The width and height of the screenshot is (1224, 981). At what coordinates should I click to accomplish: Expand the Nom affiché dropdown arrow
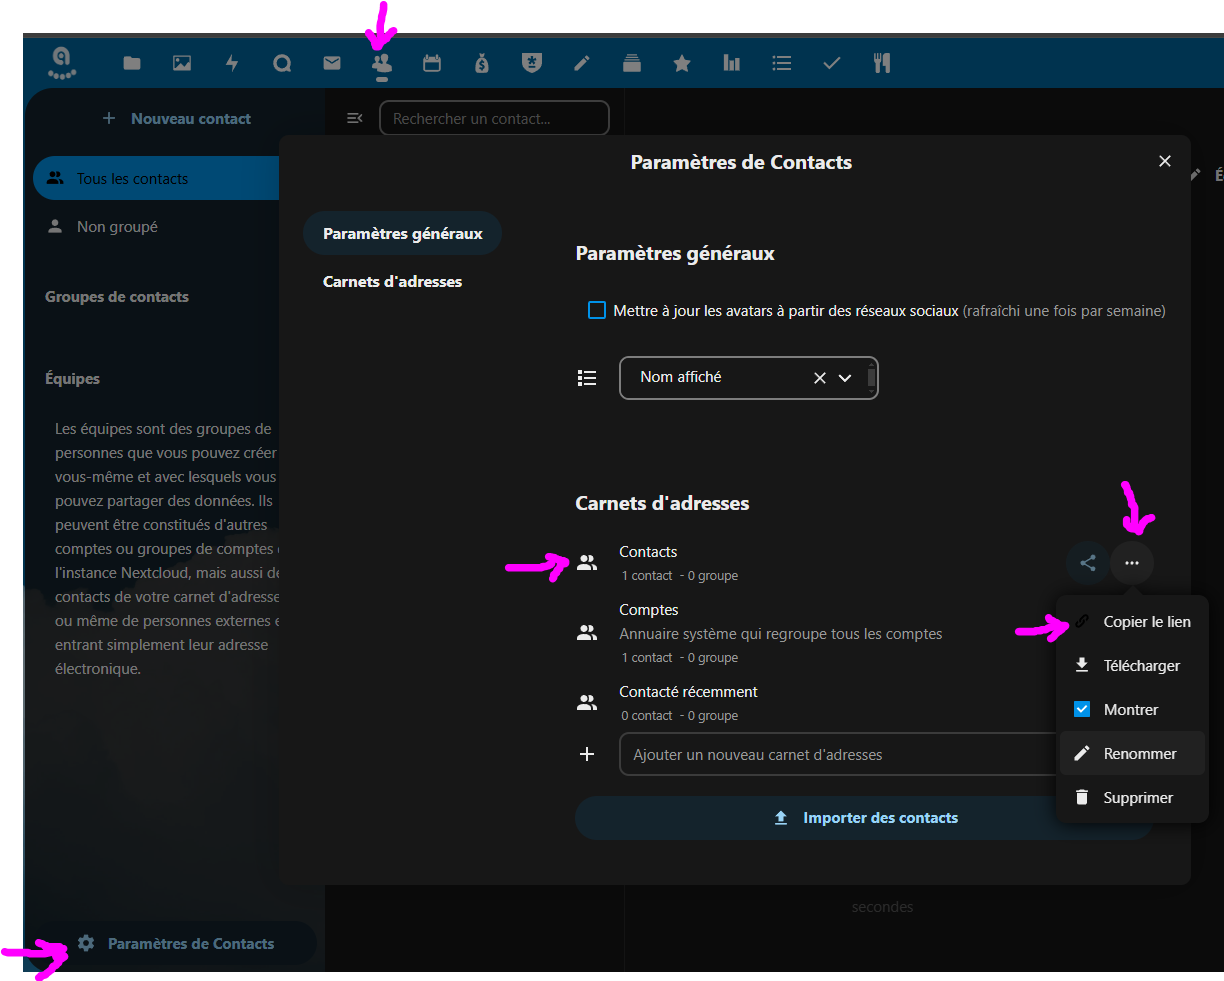(x=845, y=378)
